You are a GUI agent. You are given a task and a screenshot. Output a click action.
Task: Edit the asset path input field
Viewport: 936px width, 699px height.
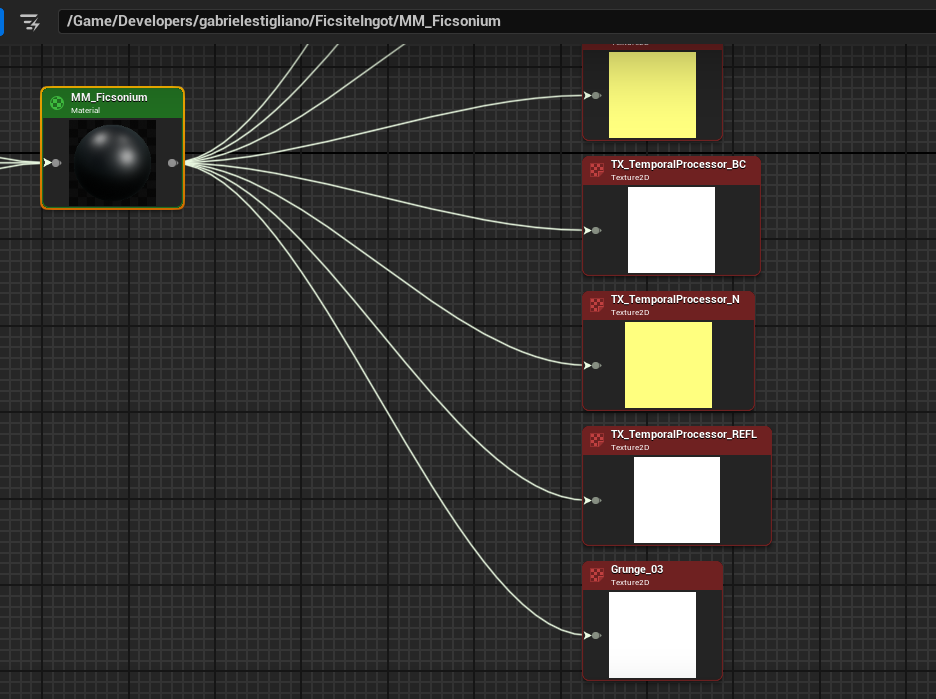(x=497, y=21)
